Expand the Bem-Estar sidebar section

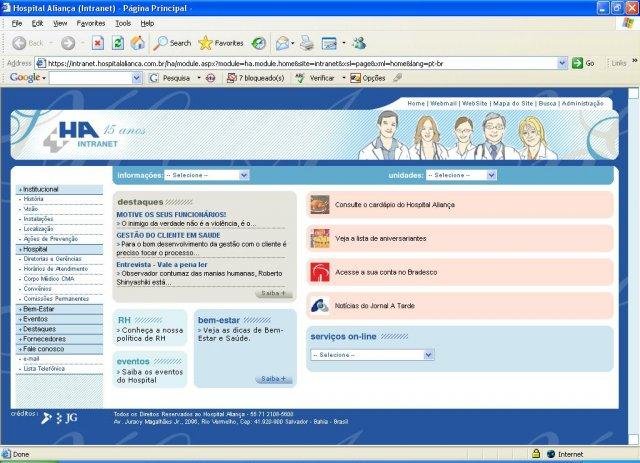pos(60,309)
